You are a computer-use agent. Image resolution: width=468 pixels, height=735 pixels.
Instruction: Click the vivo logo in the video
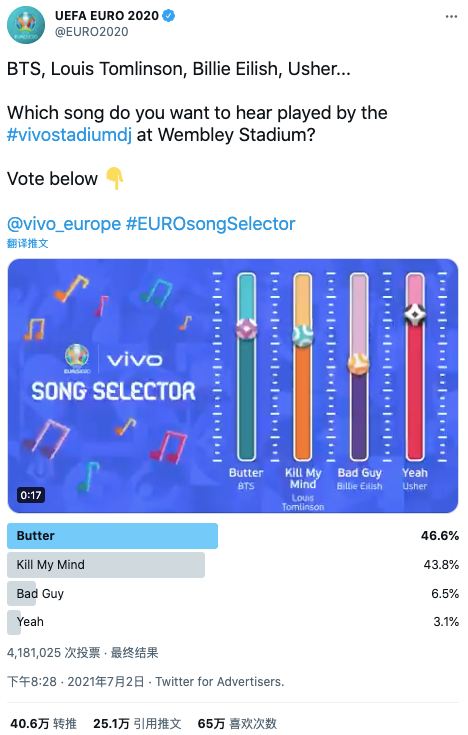(135, 360)
